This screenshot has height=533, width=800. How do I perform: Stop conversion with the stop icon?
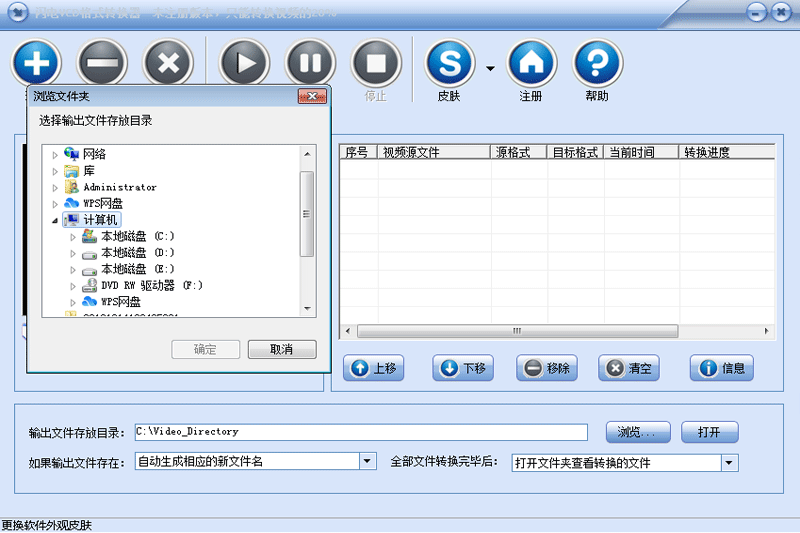pyautogui.click(x=376, y=63)
